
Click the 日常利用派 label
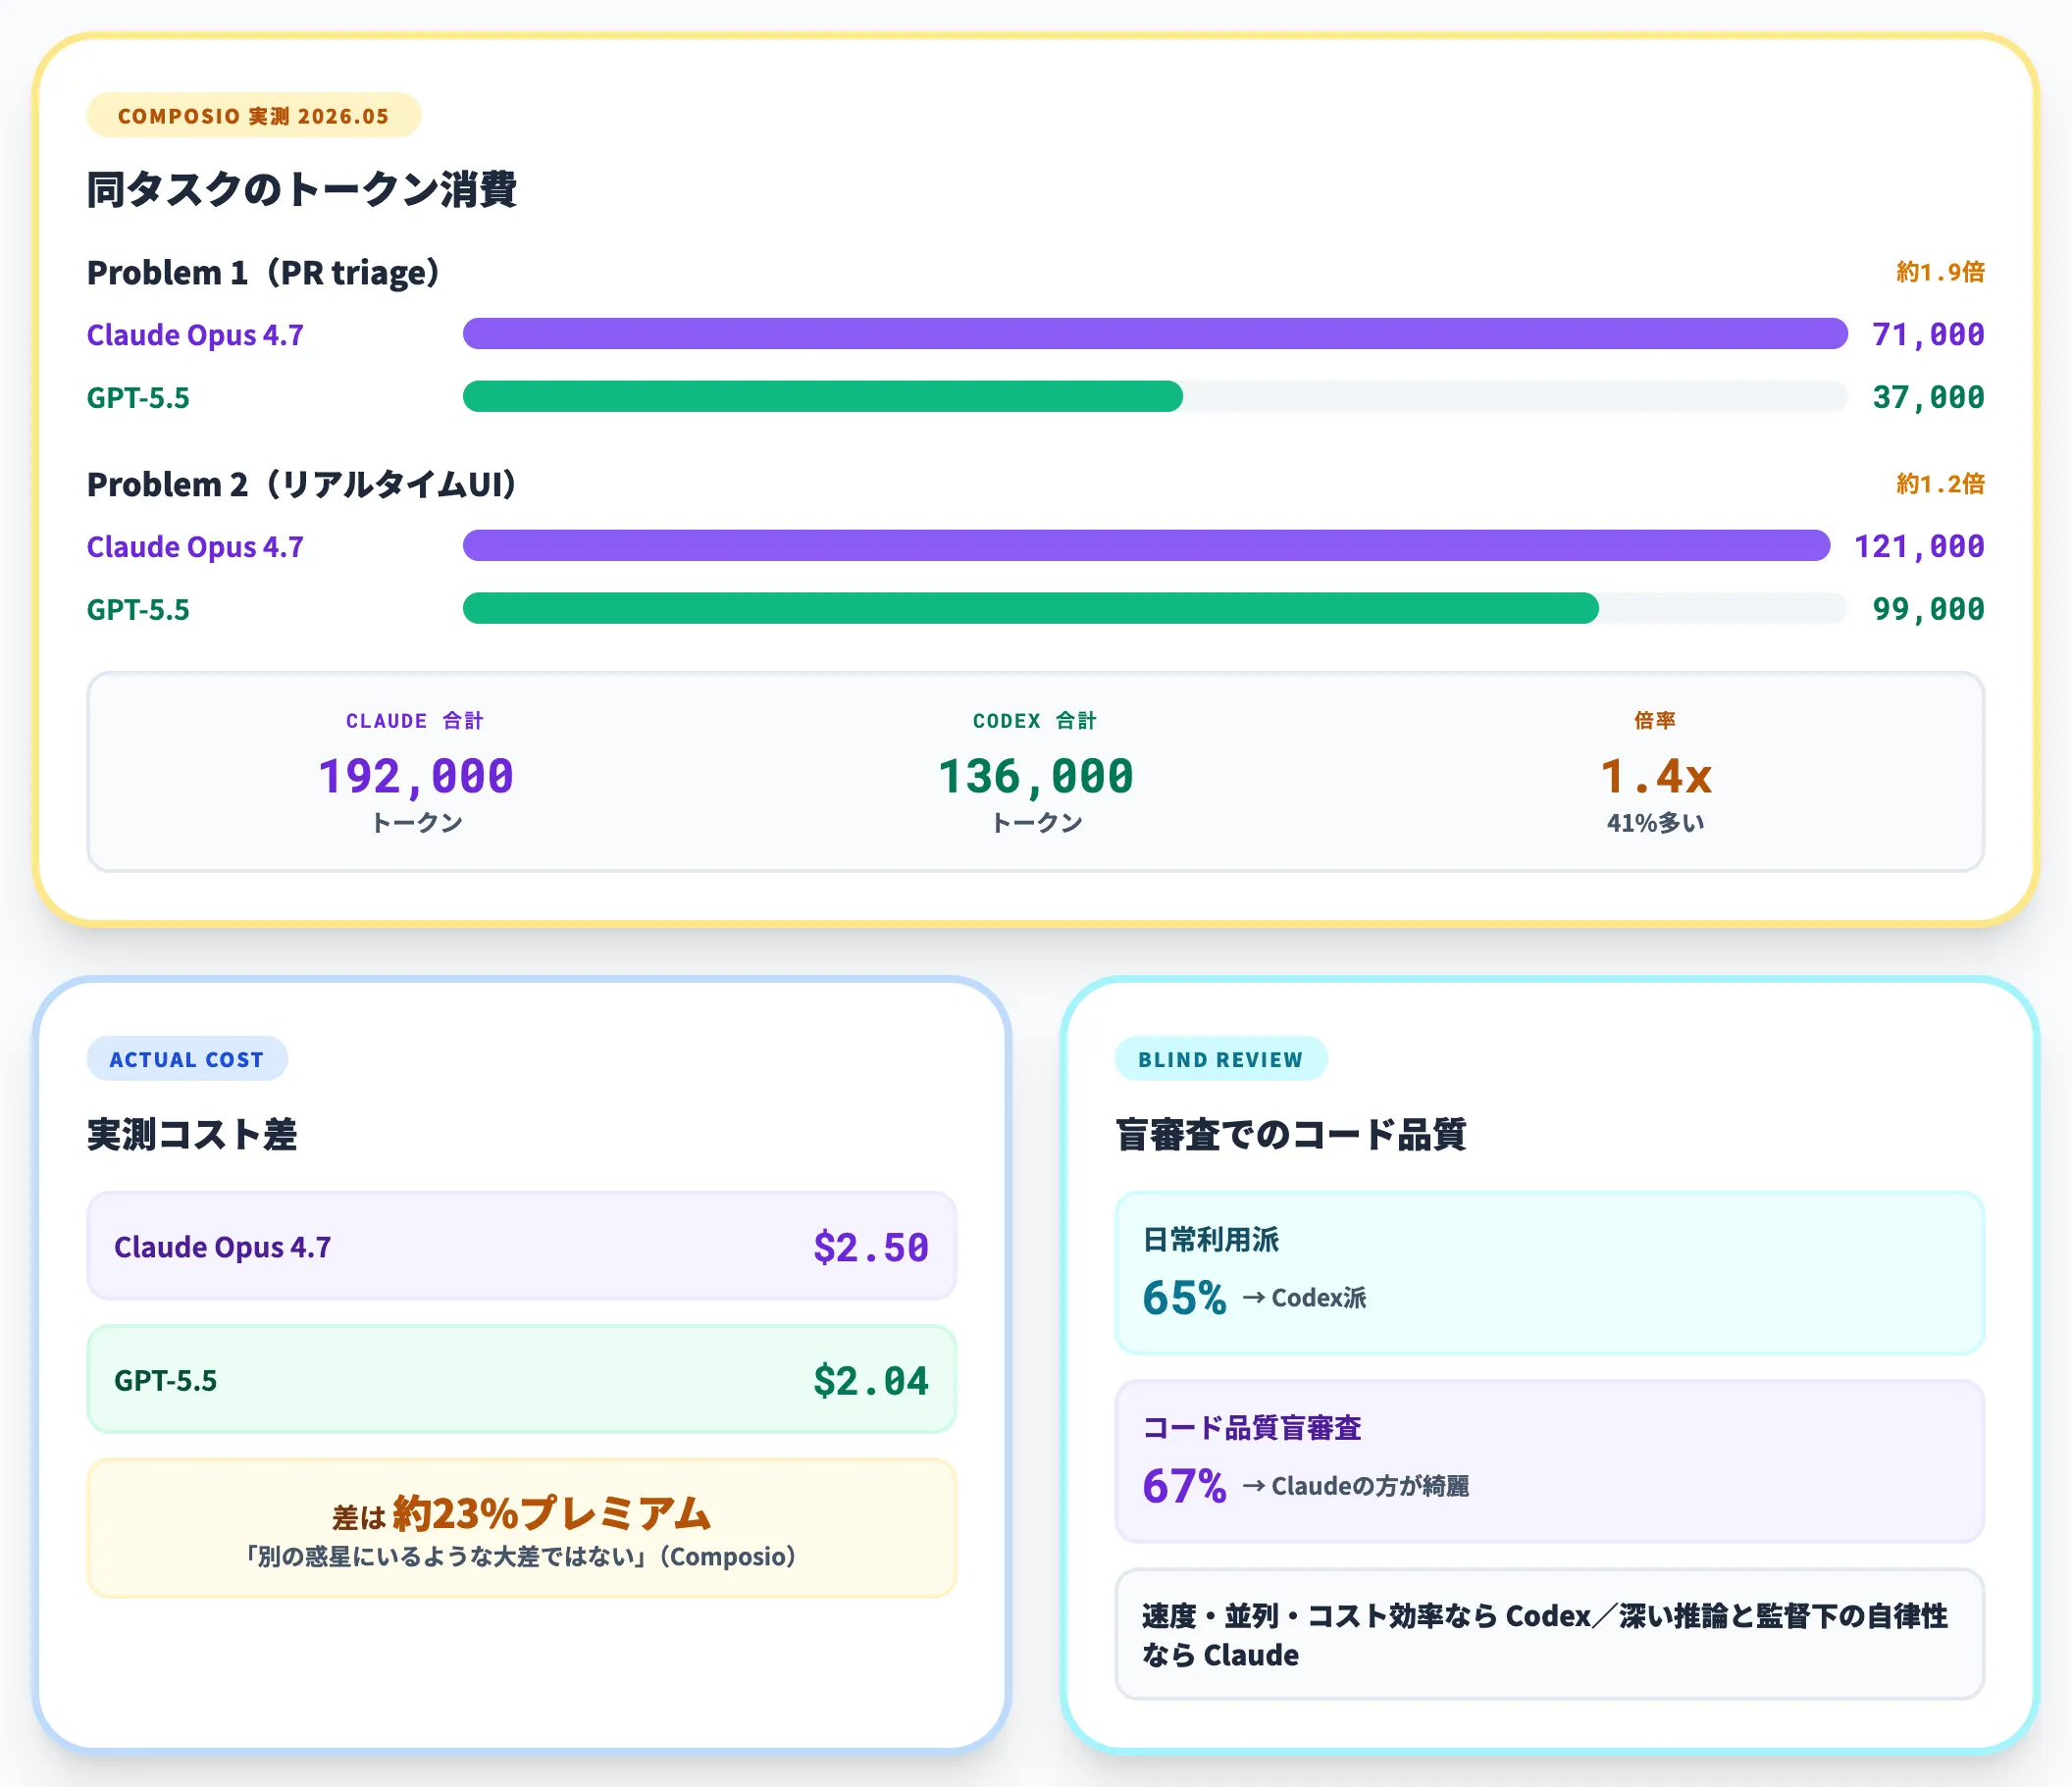coord(1211,1239)
